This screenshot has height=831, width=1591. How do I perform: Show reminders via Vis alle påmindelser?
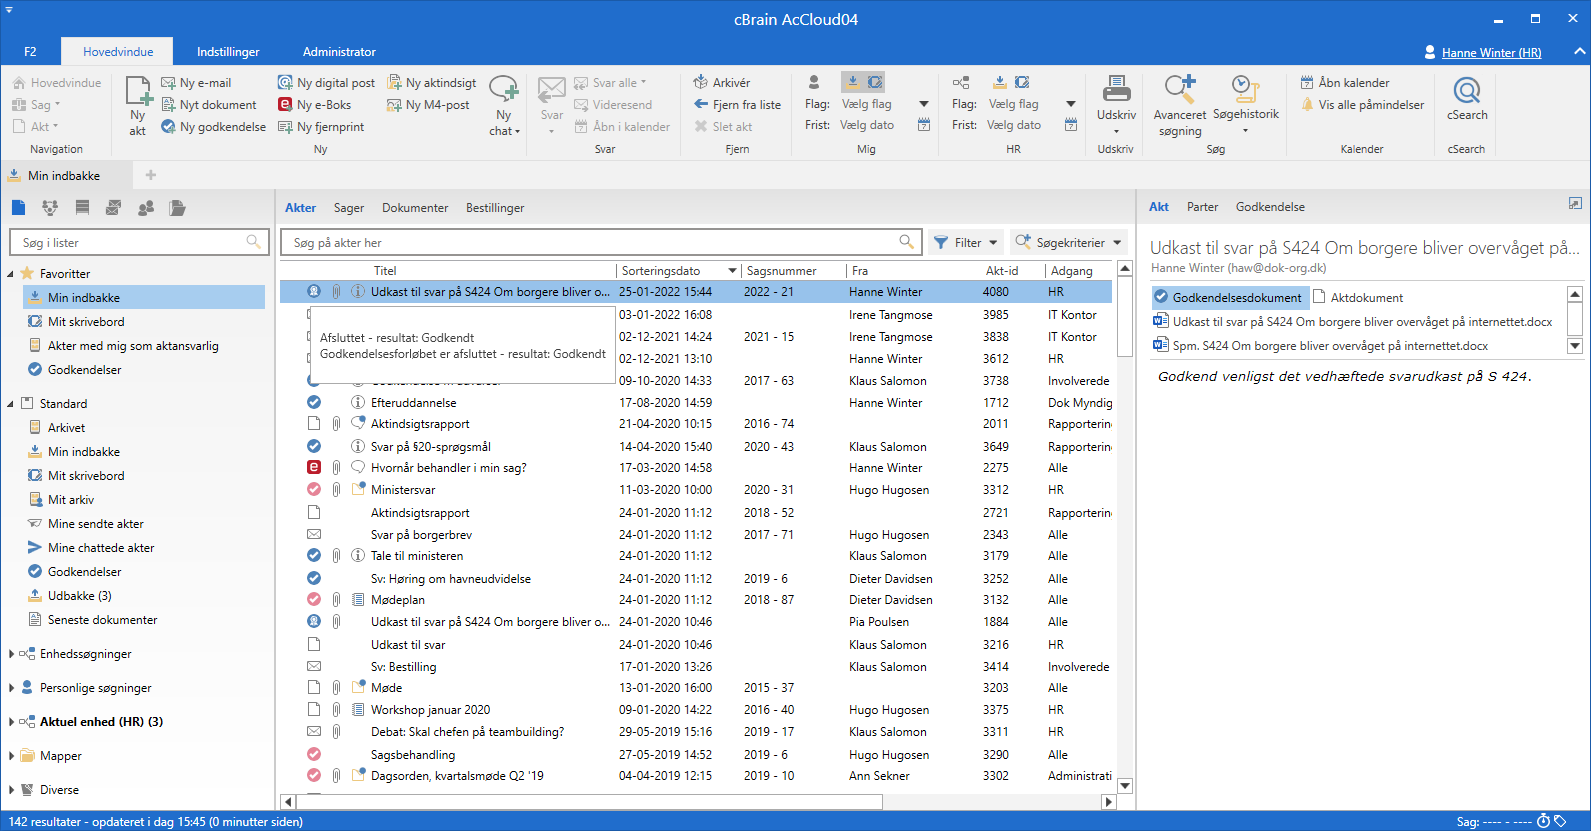(1362, 105)
